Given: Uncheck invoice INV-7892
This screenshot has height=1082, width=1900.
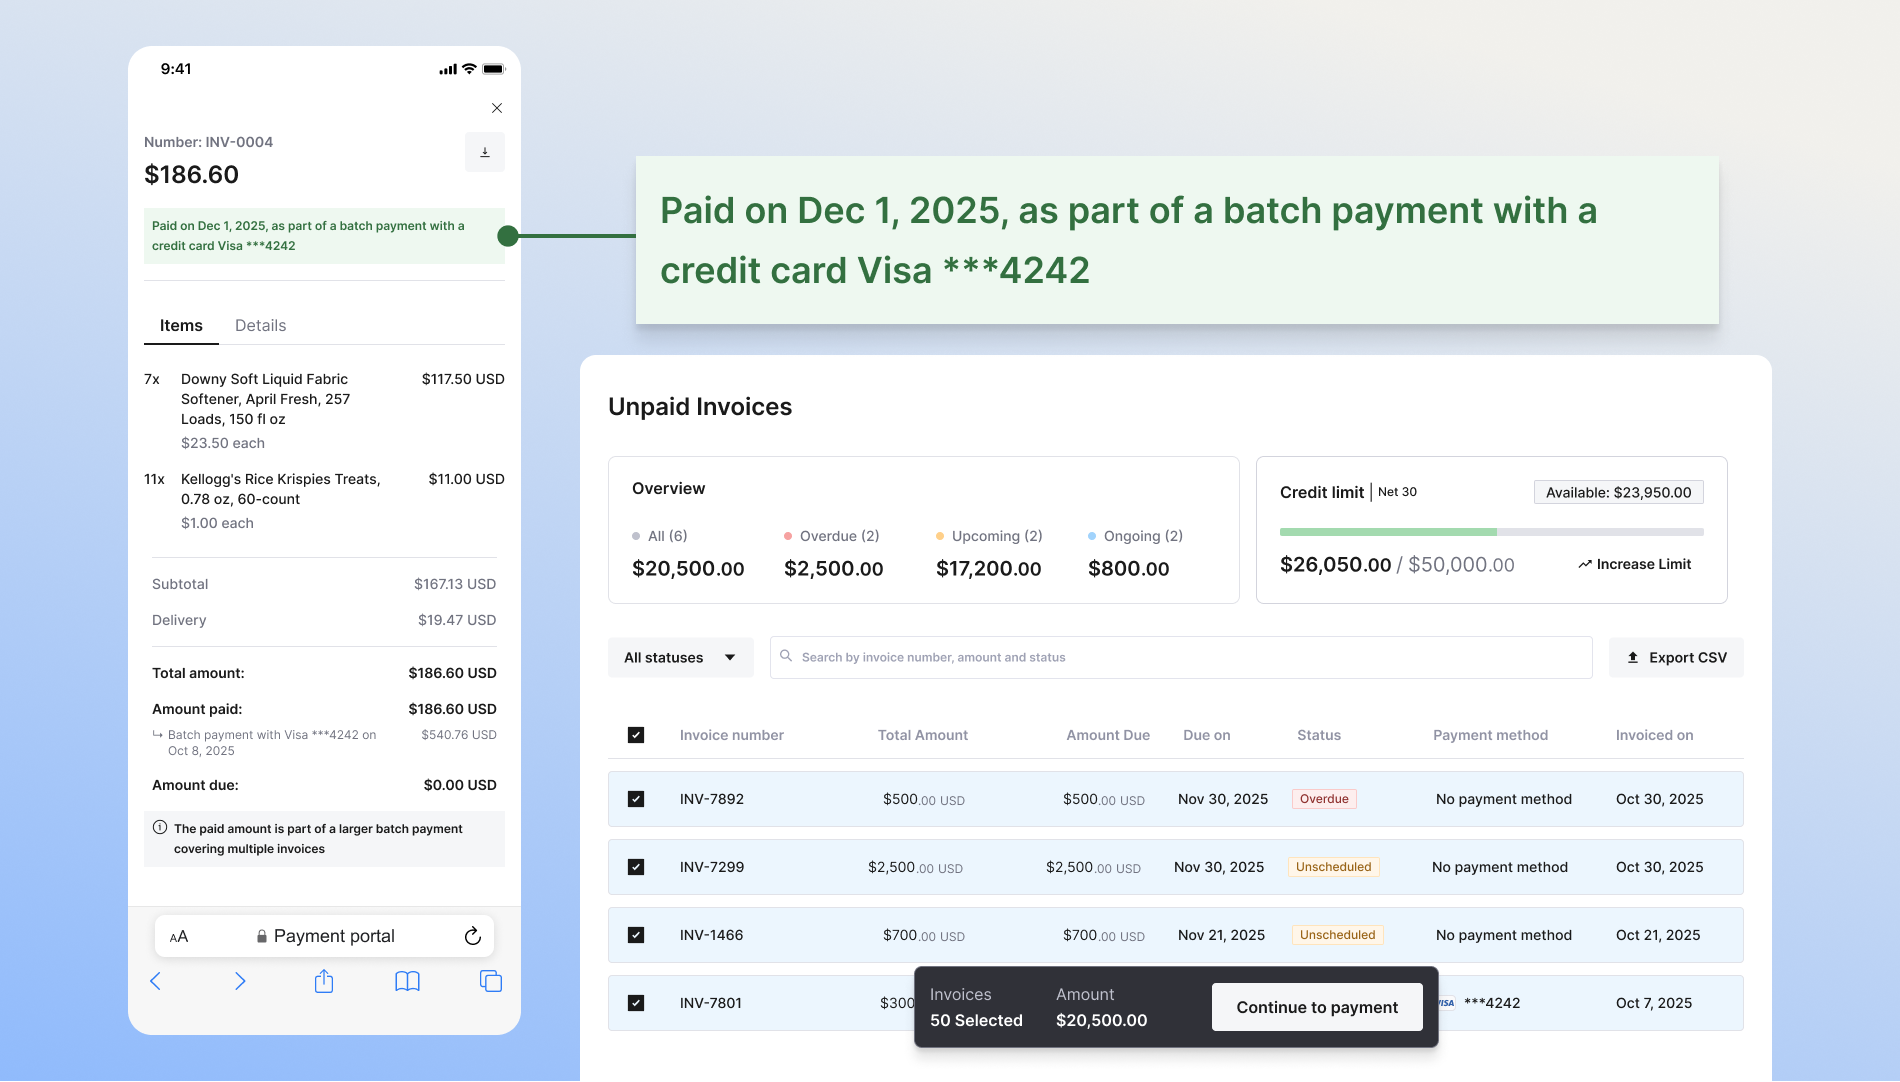Looking at the screenshot, I should point(636,799).
